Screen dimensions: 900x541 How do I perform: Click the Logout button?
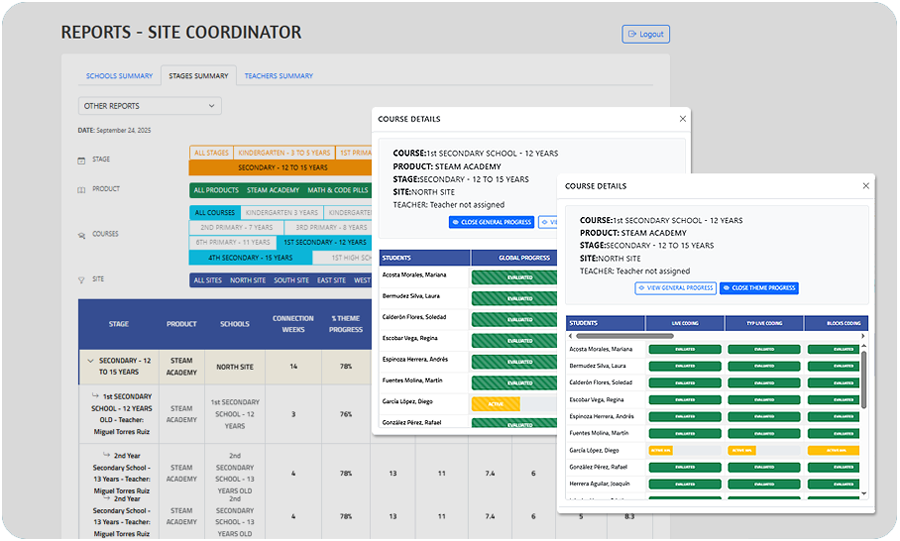tap(645, 34)
